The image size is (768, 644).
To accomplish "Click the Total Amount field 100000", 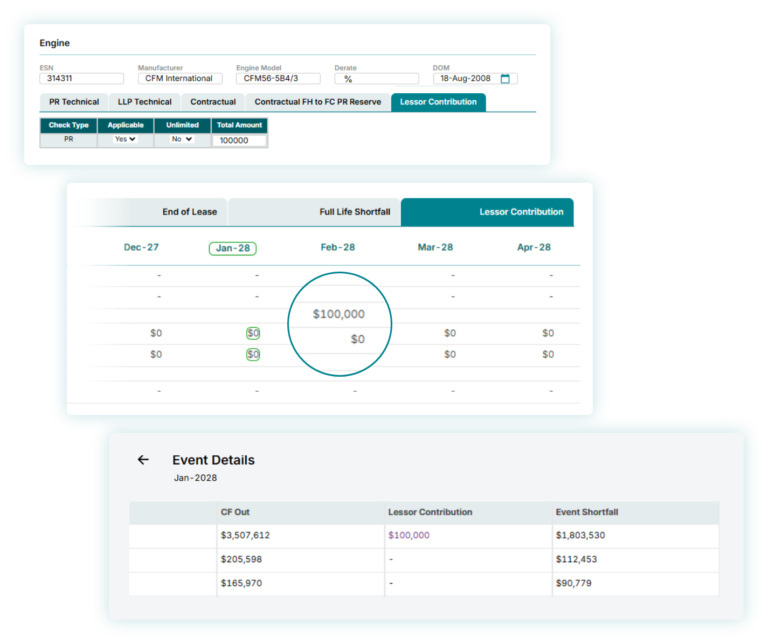I will coord(240,141).
